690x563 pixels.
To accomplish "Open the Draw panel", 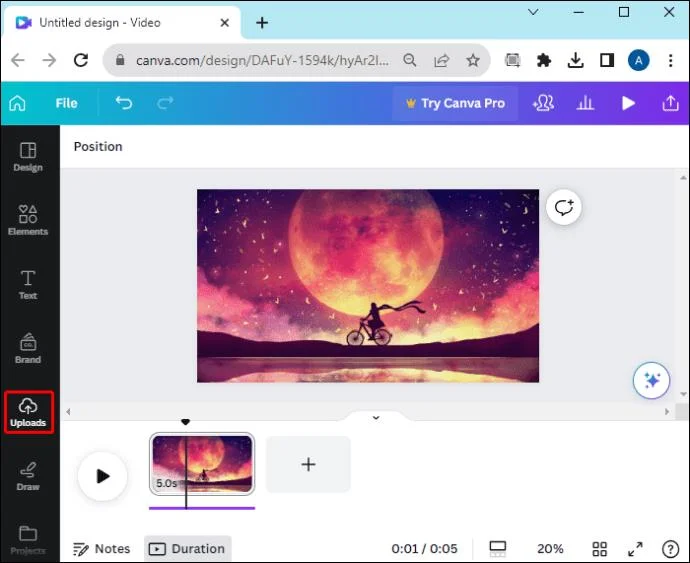I will click(28, 476).
